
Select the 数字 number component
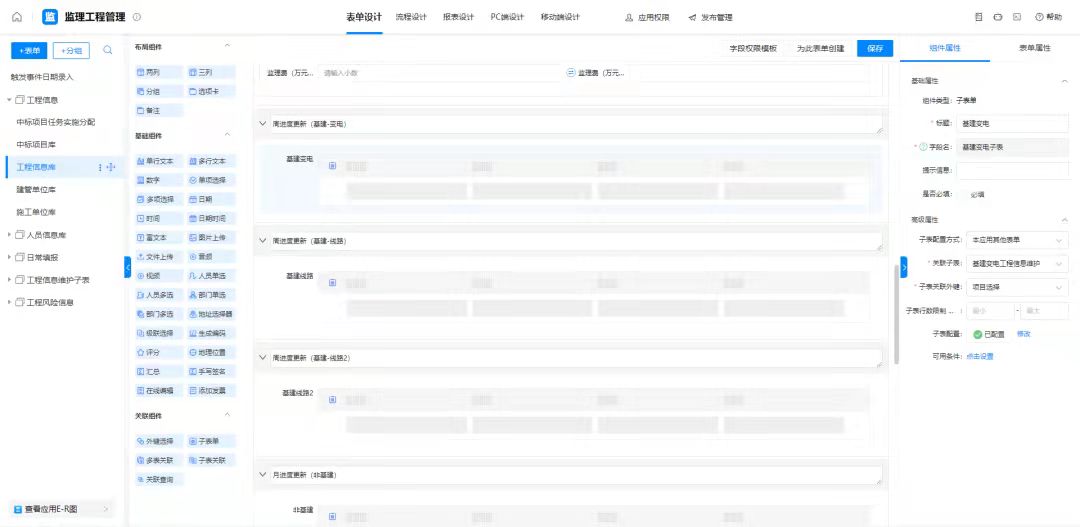(x=158, y=180)
